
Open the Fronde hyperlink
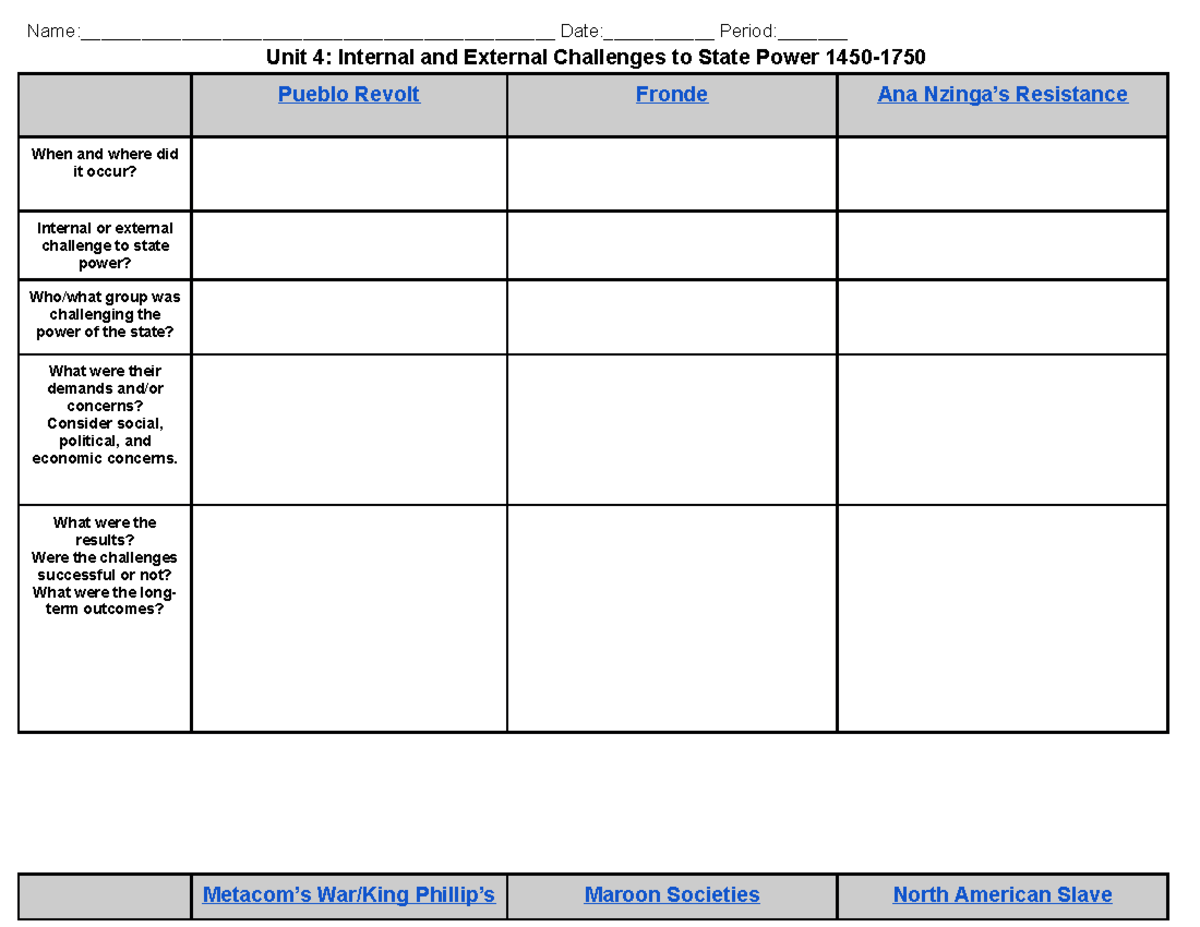click(x=671, y=94)
